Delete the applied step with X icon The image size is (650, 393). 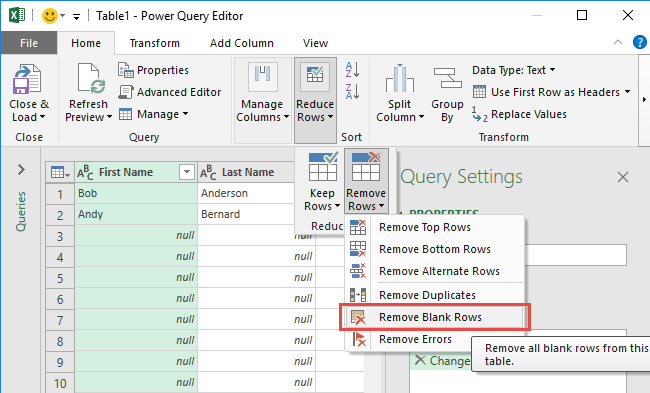click(420, 360)
